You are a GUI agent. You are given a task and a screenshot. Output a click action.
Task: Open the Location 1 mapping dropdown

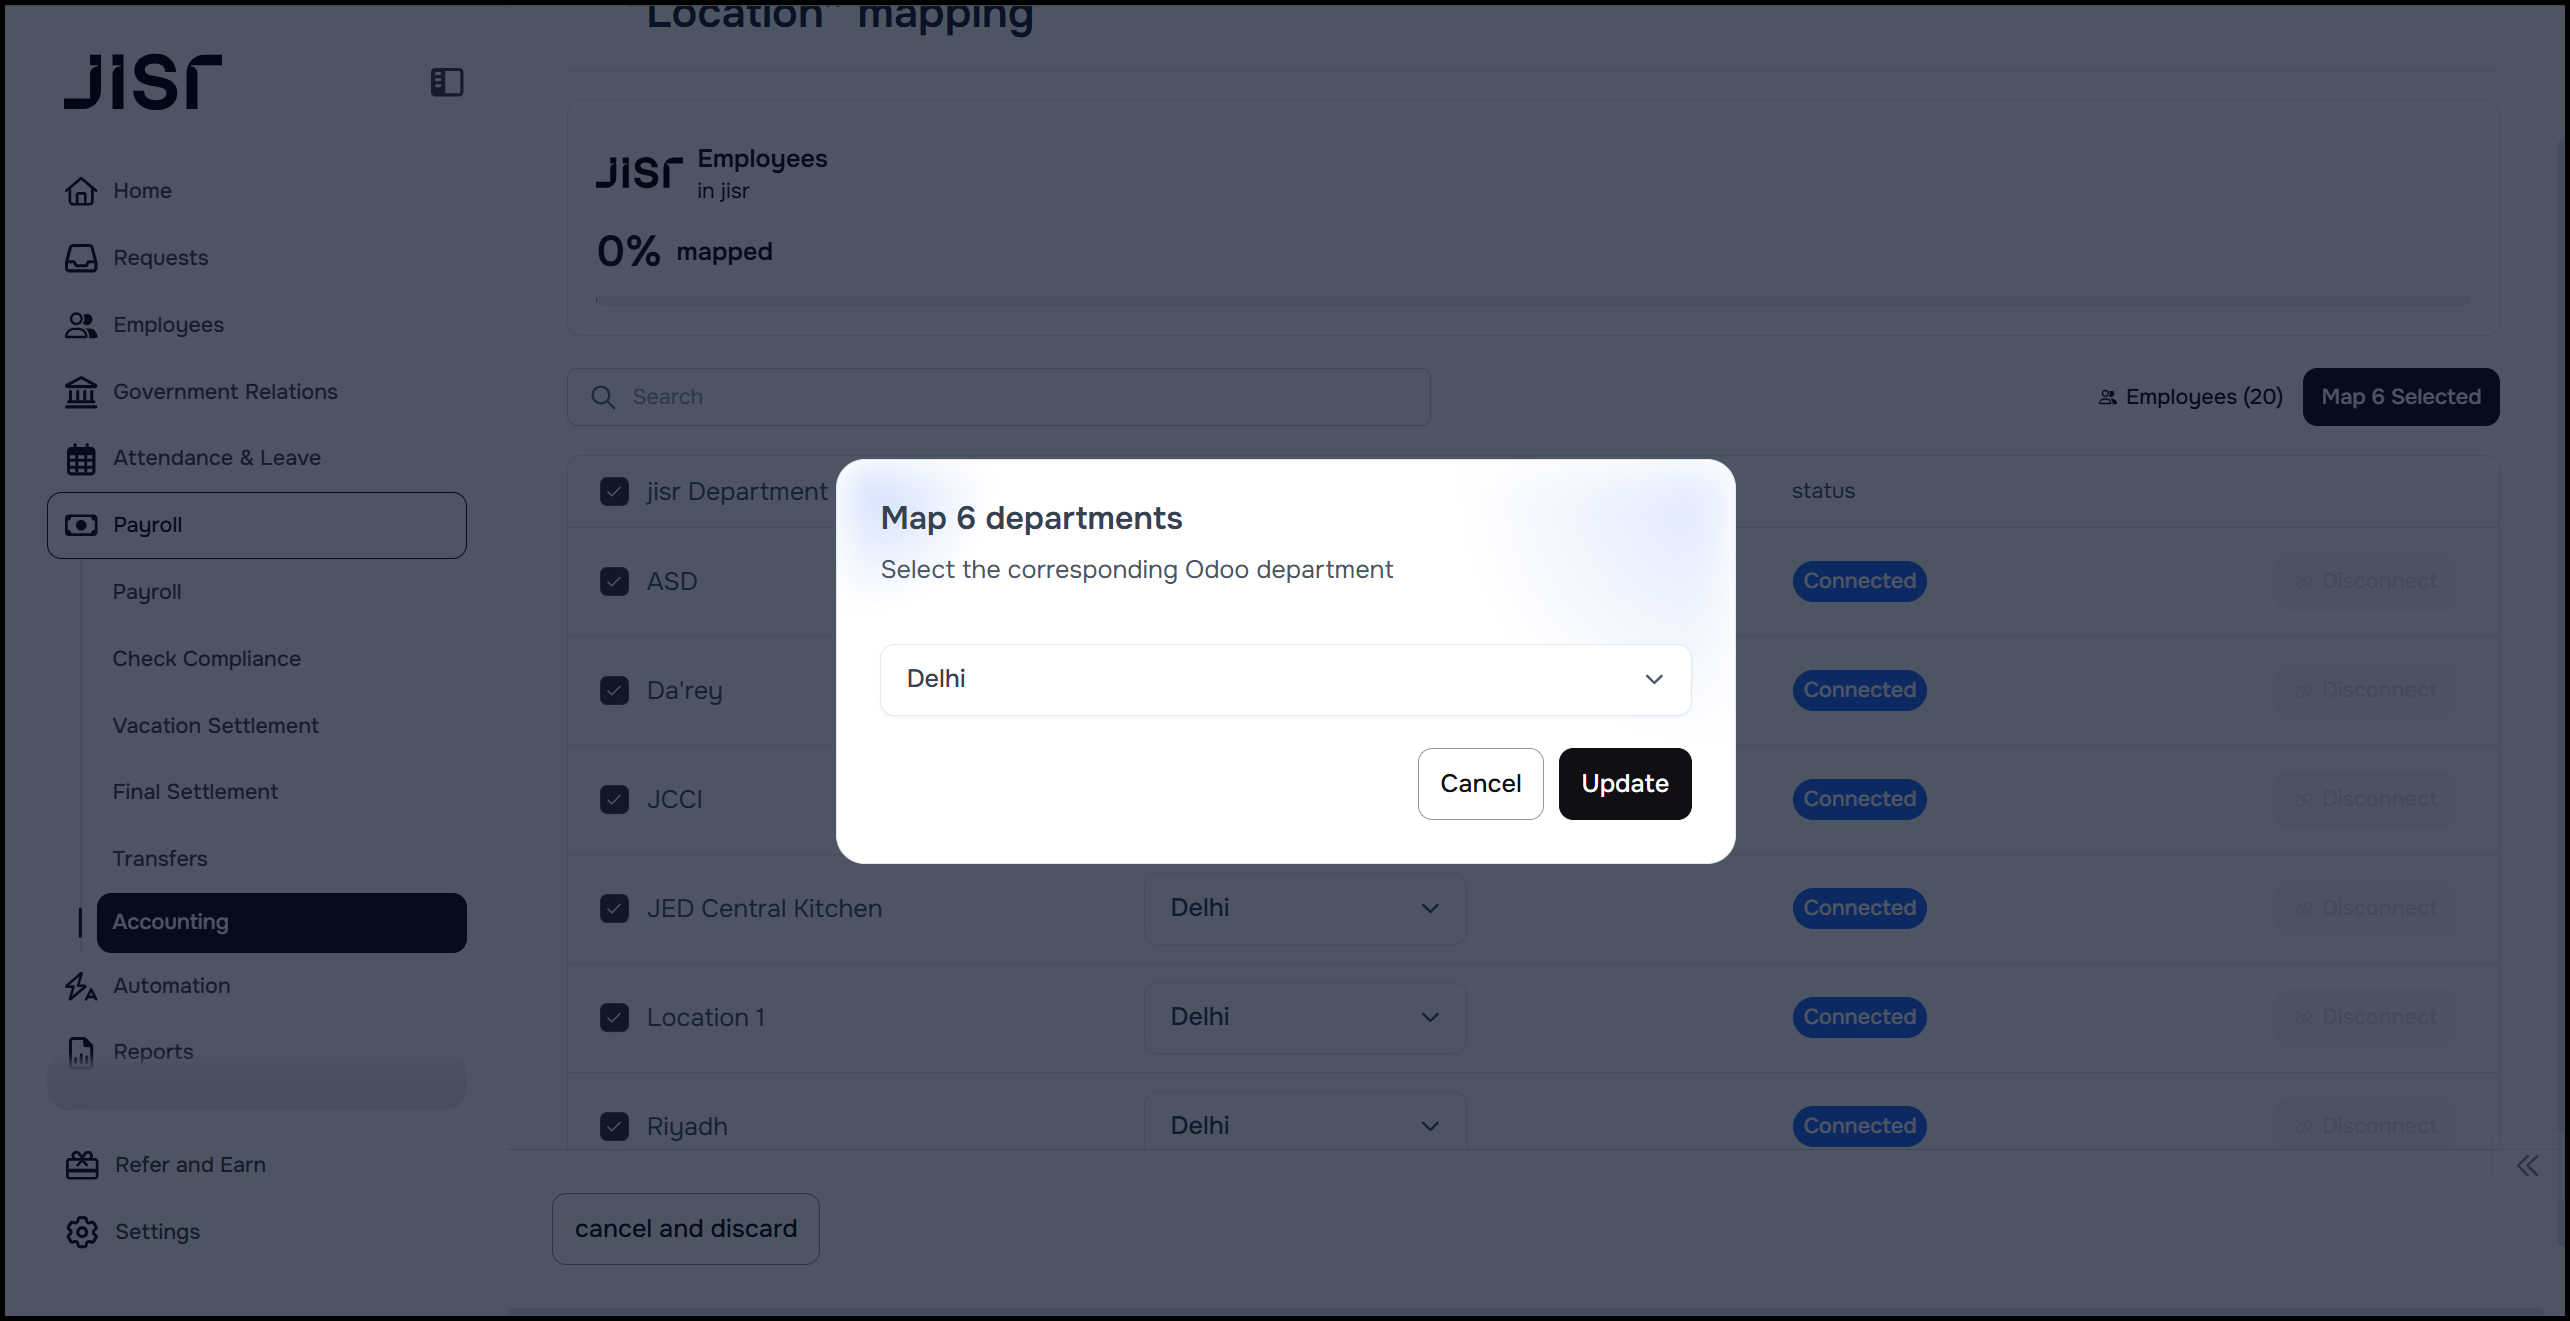click(x=1304, y=1018)
